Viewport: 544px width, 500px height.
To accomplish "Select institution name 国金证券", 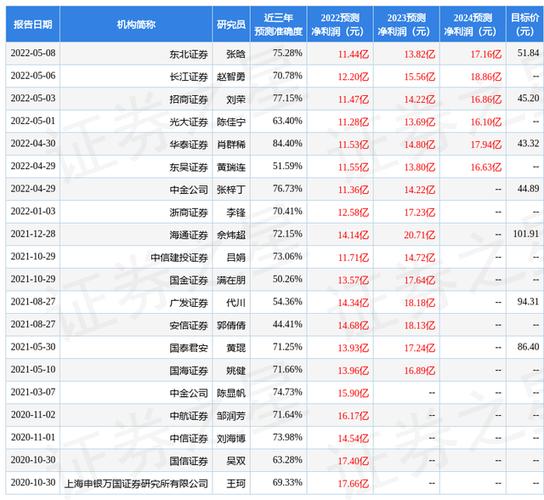I will tap(188, 280).
